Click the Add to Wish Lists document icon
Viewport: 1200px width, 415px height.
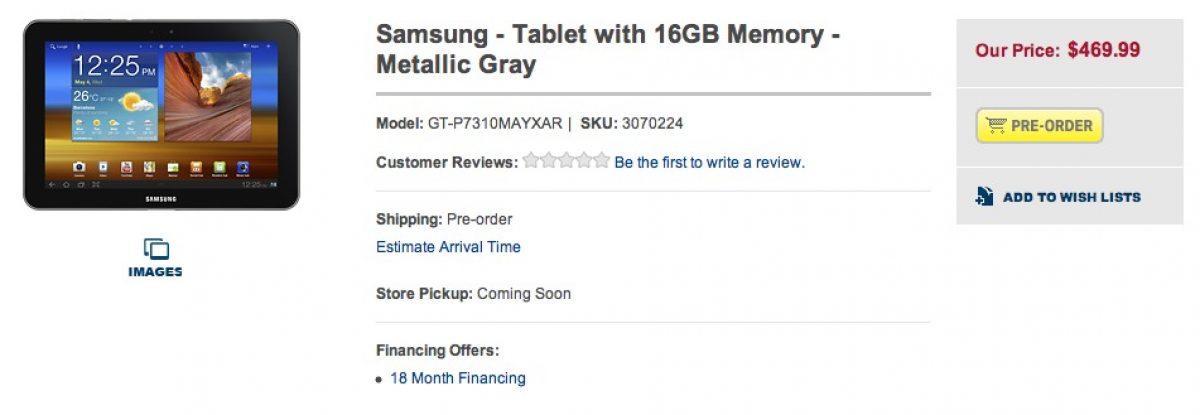point(985,197)
